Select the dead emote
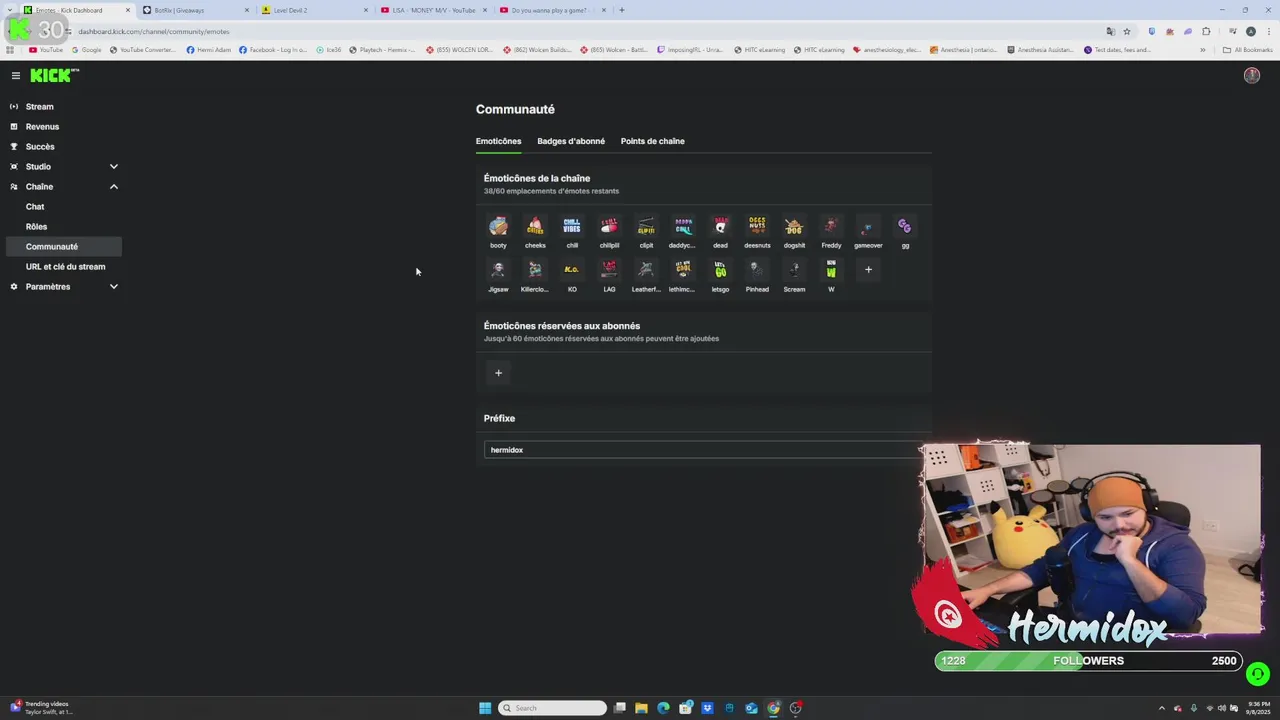Screen dimensions: 1280x720 pyautogui.click(x=720, y=226)
